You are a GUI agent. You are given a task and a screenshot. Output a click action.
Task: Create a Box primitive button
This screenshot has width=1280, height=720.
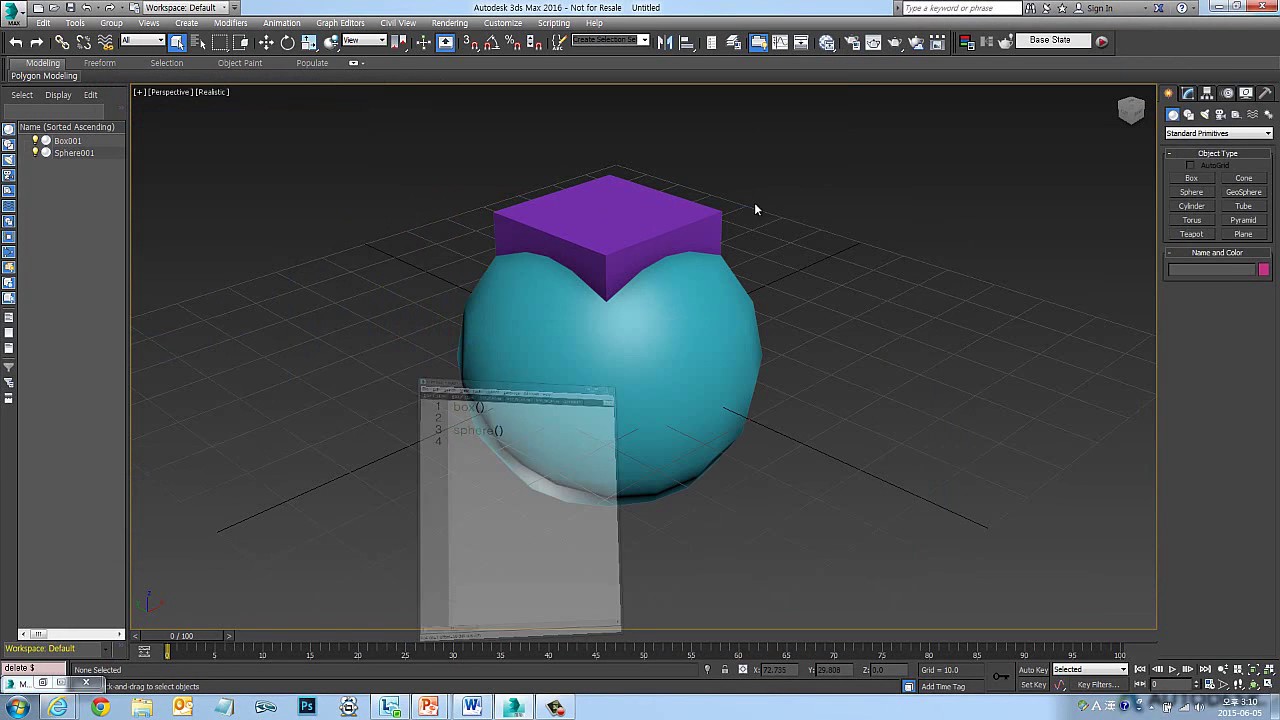(1192, 178)
